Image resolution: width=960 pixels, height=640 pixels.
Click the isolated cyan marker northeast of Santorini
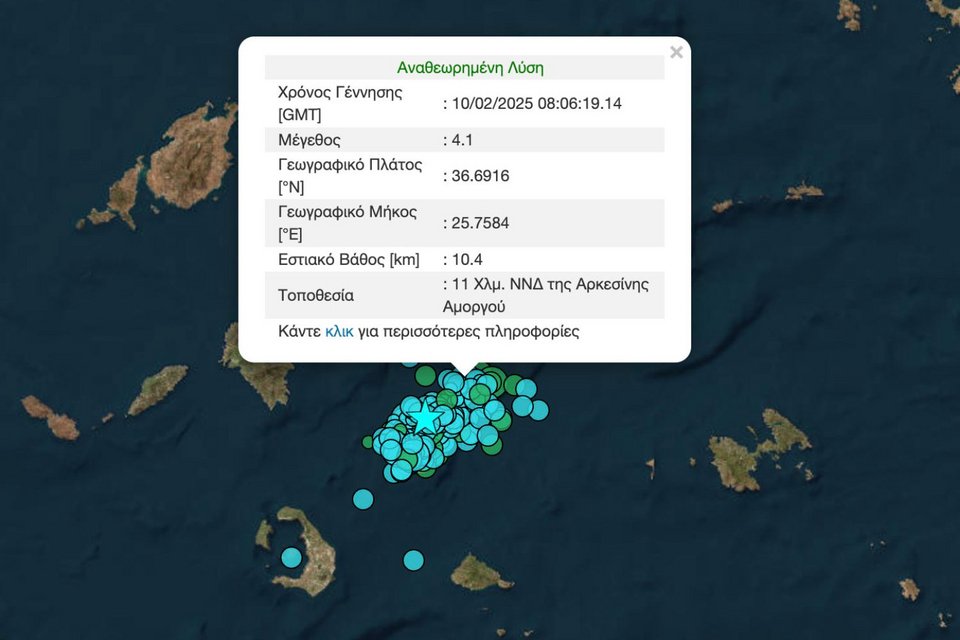pos(363,498)
